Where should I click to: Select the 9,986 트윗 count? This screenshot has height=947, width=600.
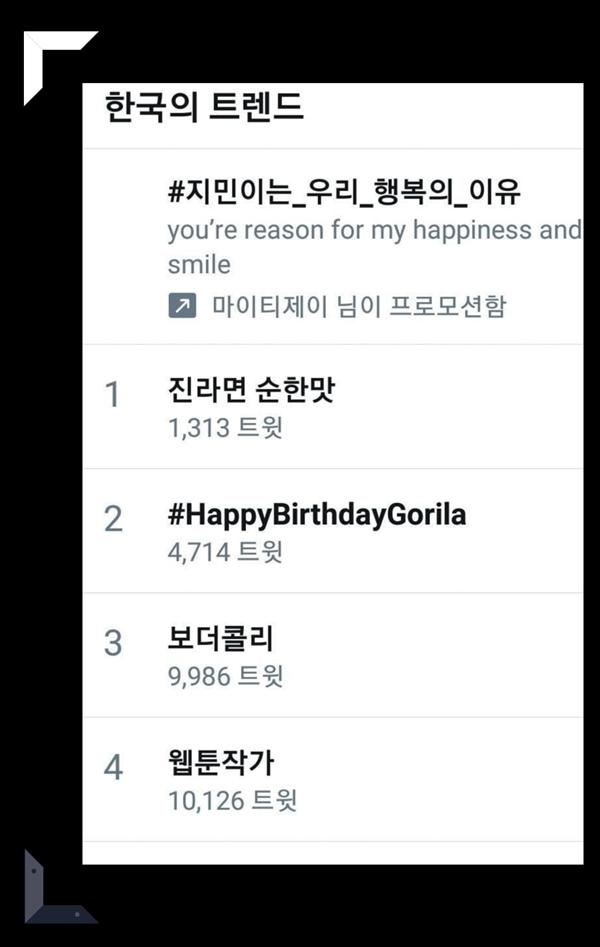coord(225,677)
